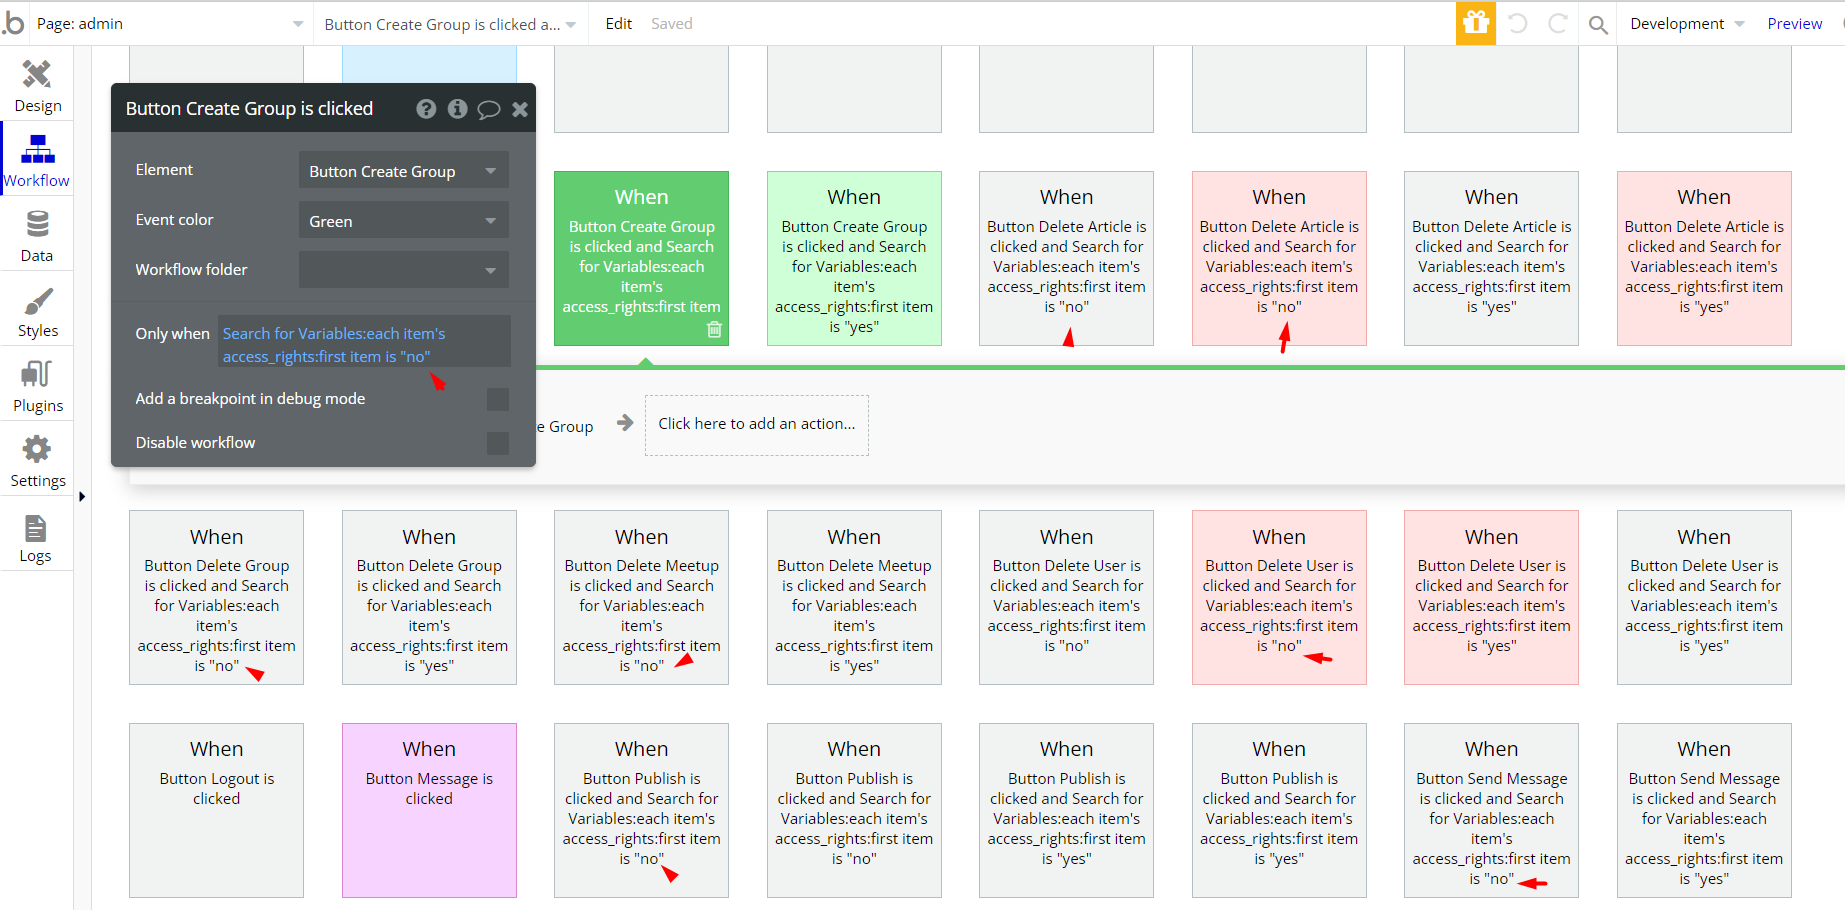Click the undo arrow icon
Viewport: 1845px width, 910px height.
(1517, 24)
